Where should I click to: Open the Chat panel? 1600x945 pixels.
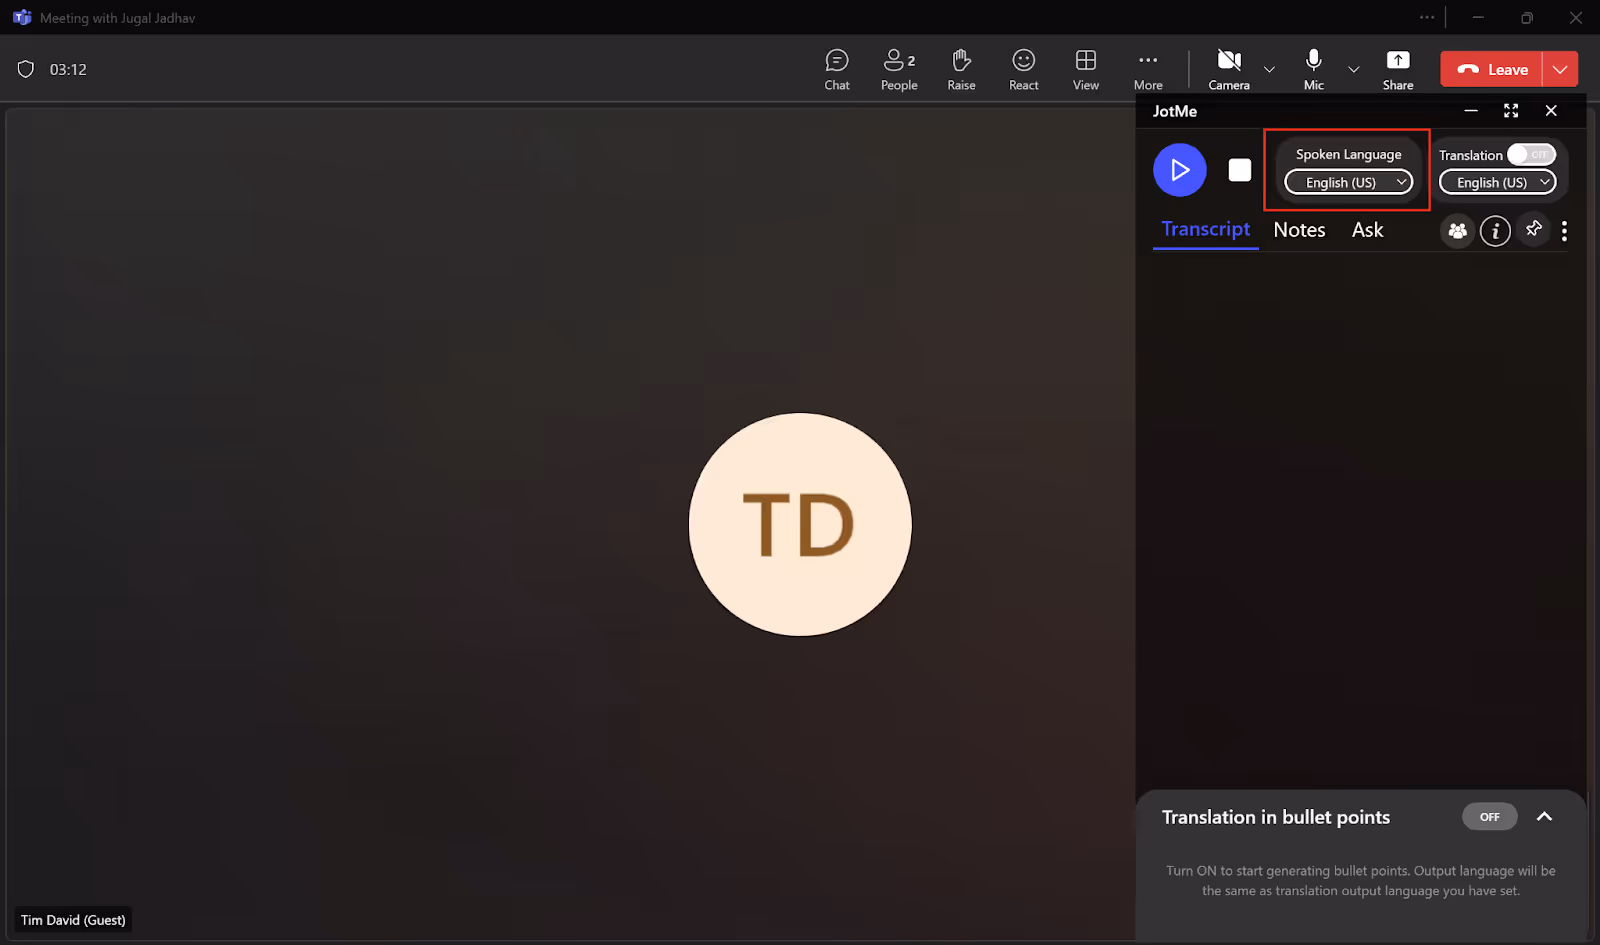837,70
